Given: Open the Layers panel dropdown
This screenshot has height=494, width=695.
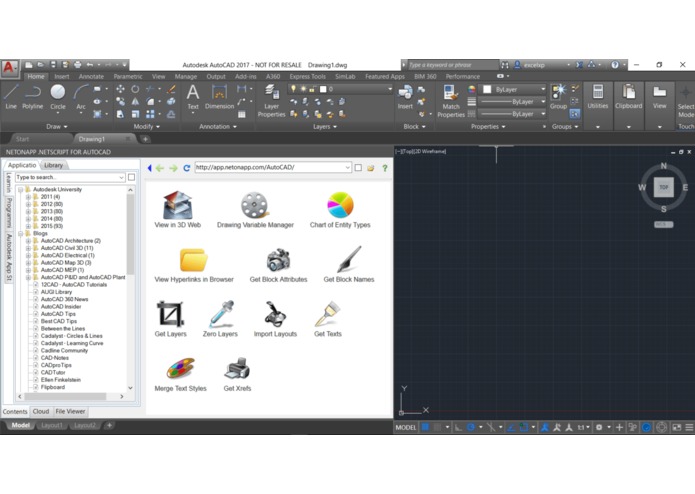Looking at the screenshot, I should pyautogui.click(x=325, y=127).
